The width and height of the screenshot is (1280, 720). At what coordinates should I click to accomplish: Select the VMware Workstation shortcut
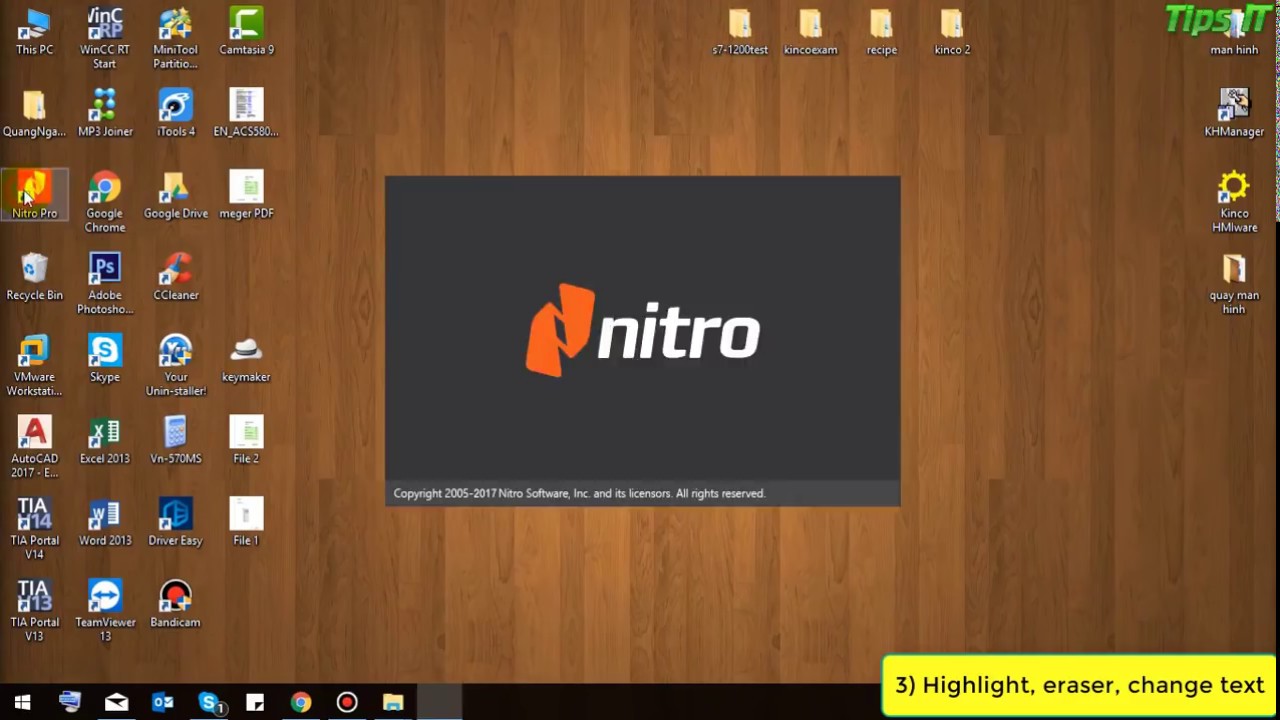click(x=34, y=366)
